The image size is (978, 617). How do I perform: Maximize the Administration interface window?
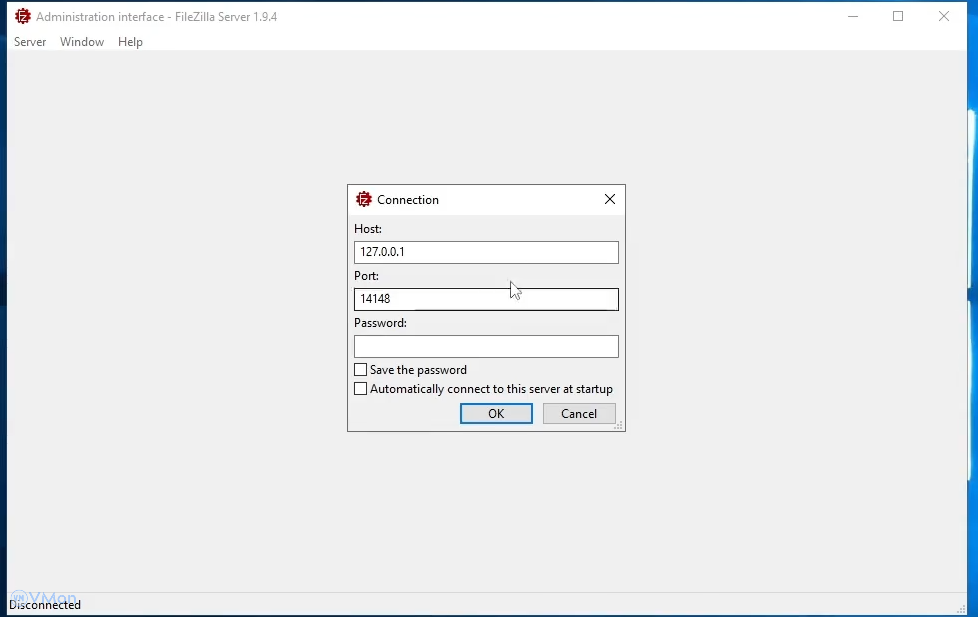pos(898,16)
